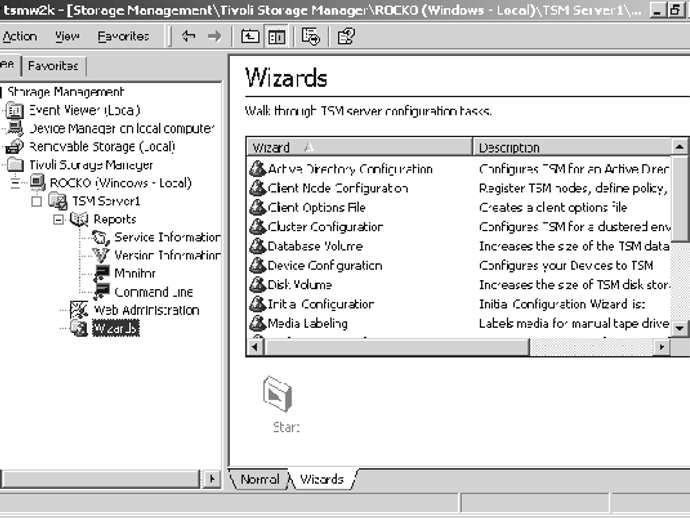Sort by the Description column header

(x=572, y=147)
